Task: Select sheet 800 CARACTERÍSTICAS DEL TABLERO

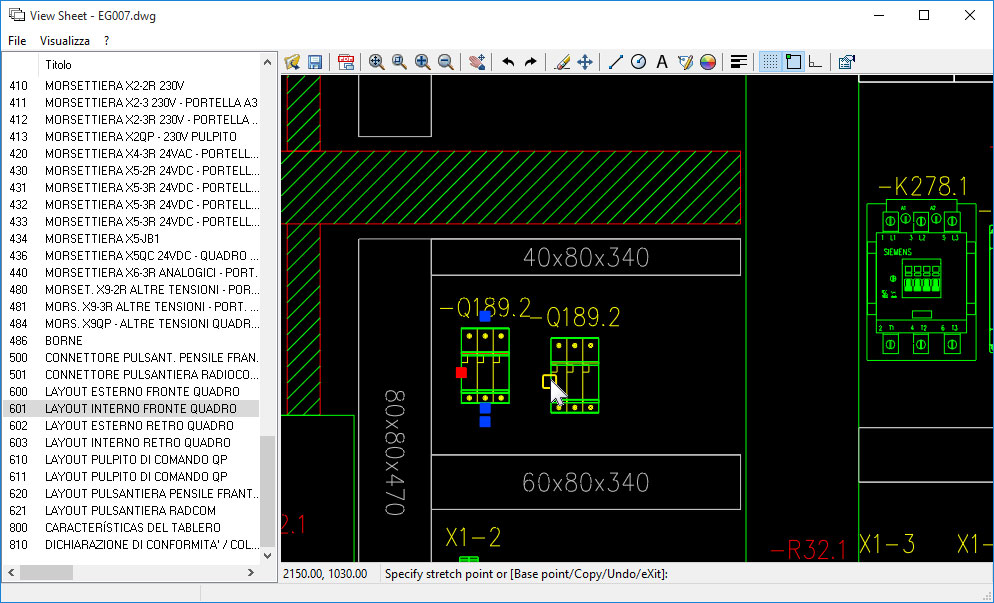Action: pyautogui.click(x=131, y=528)
